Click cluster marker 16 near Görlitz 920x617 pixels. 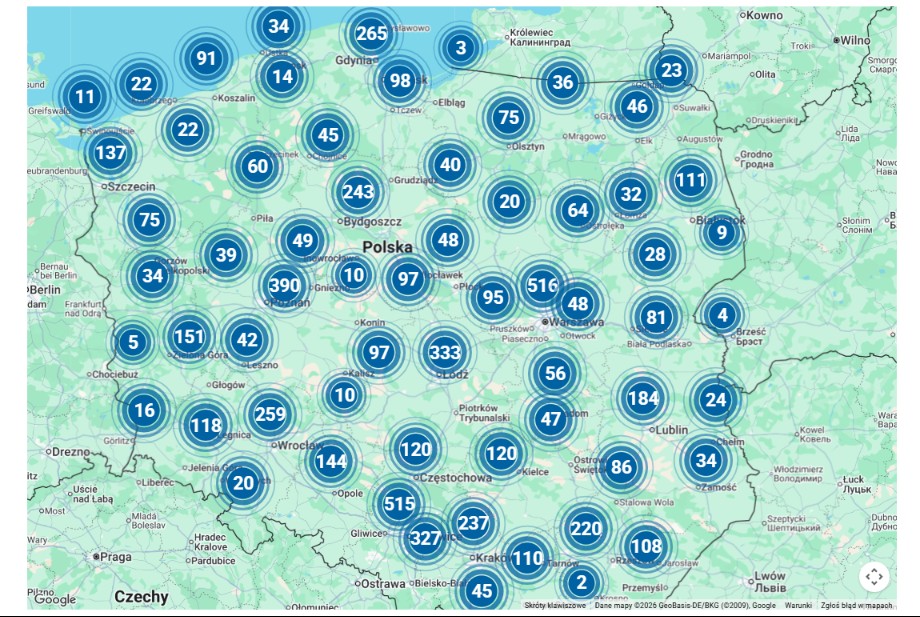tap(144, 410)
